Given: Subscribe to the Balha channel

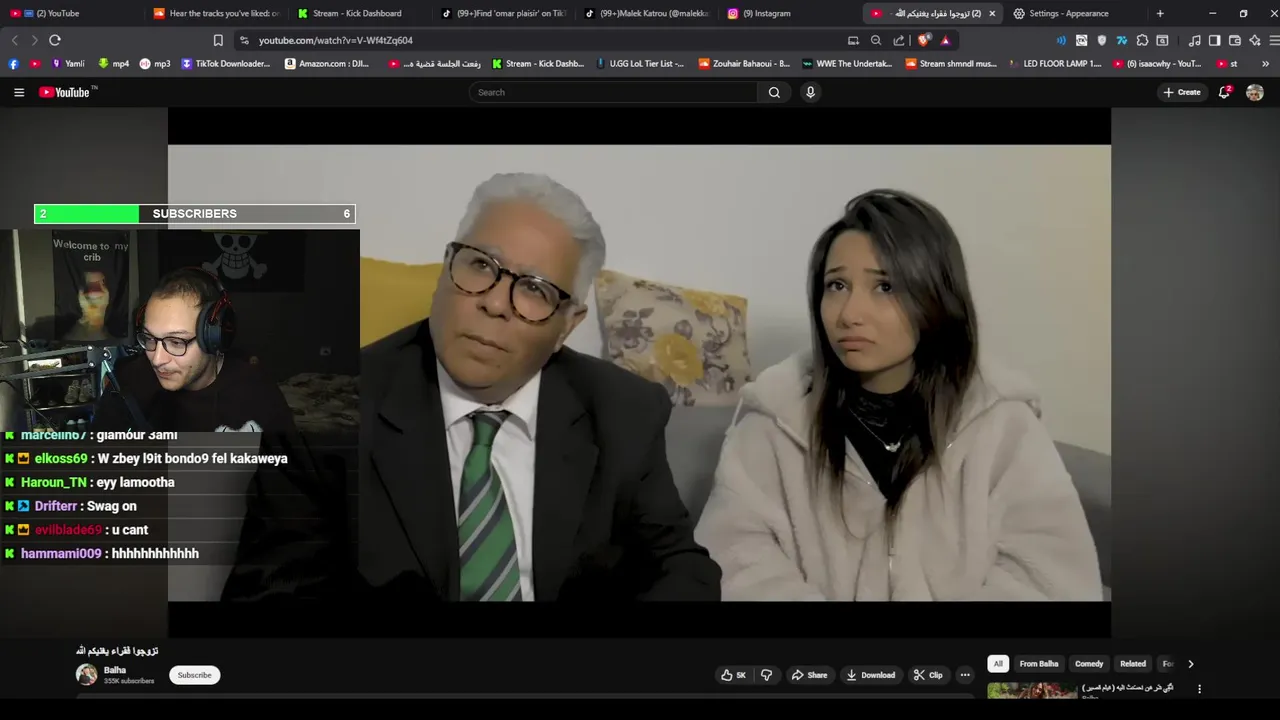Looking at the screenshot, I should click(194, 675).
